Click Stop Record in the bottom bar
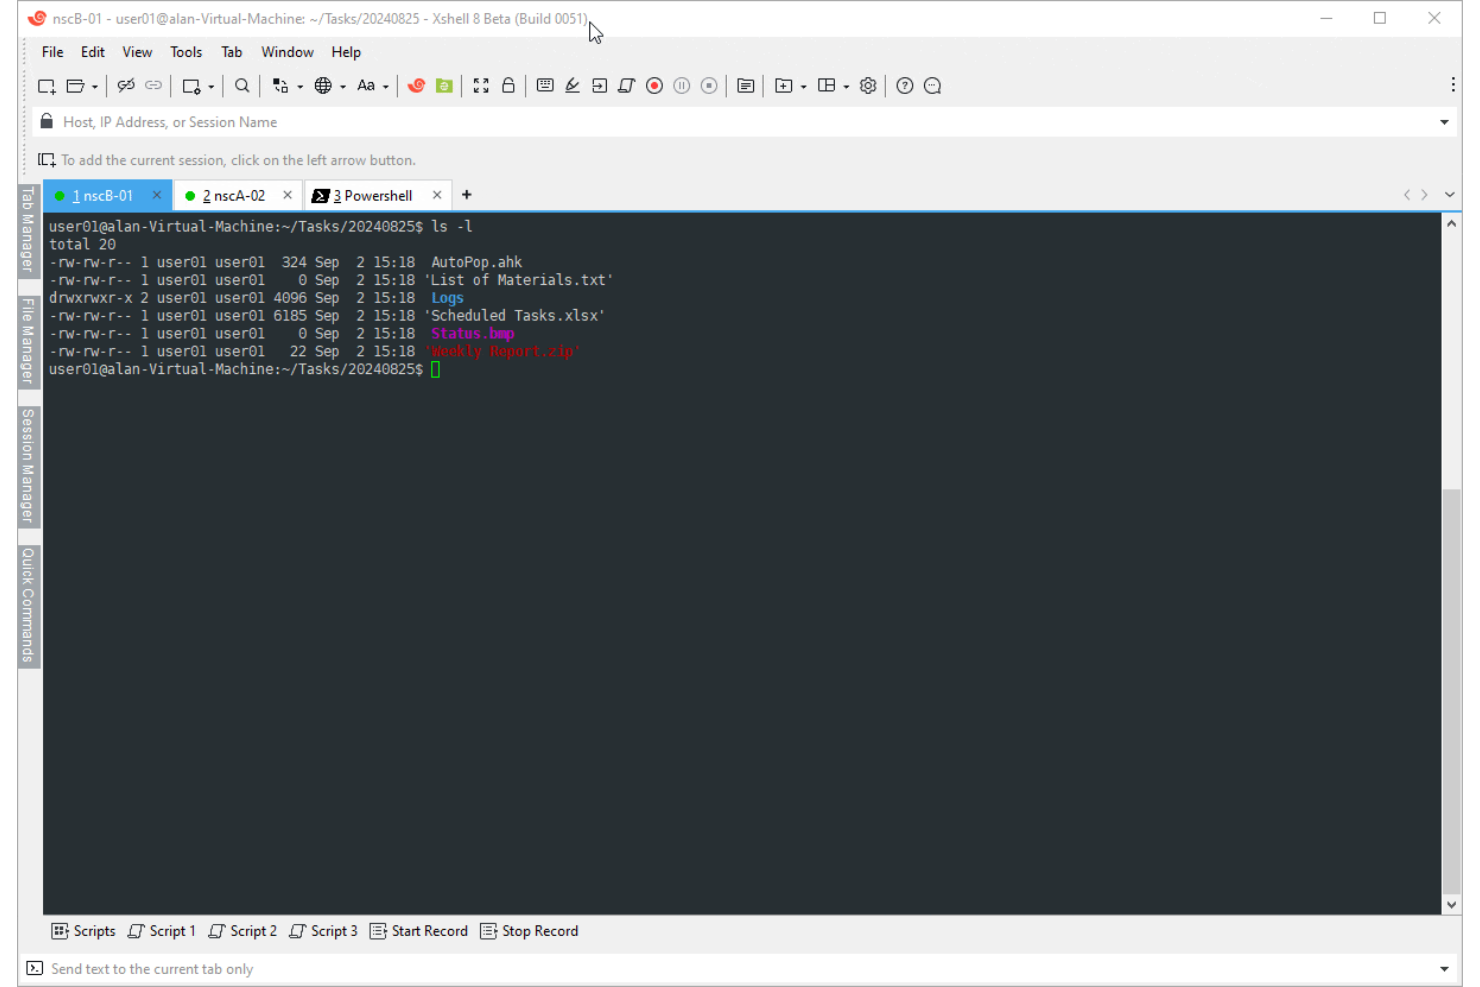1480x987 pixels. tap(529, 931)
